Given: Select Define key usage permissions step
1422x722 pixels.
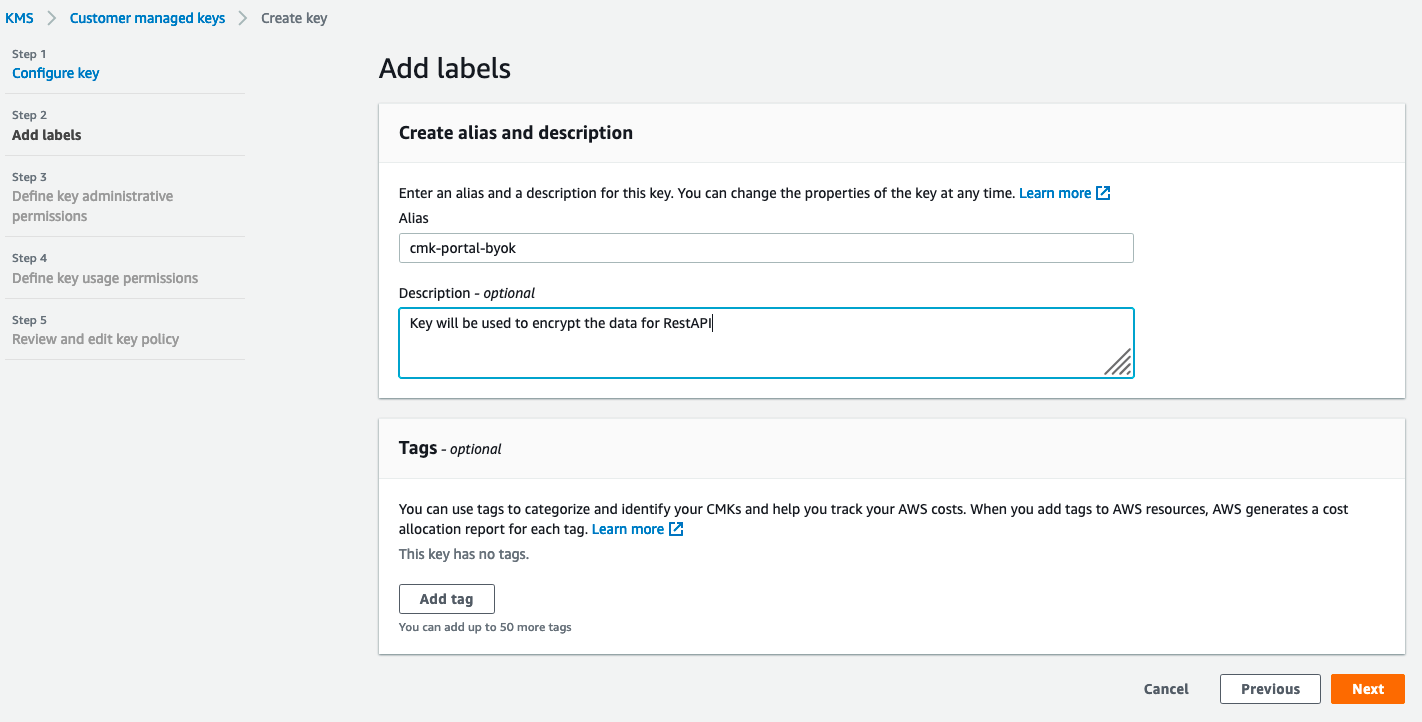Looking at the screenshot, I should [x=105, y=278].
